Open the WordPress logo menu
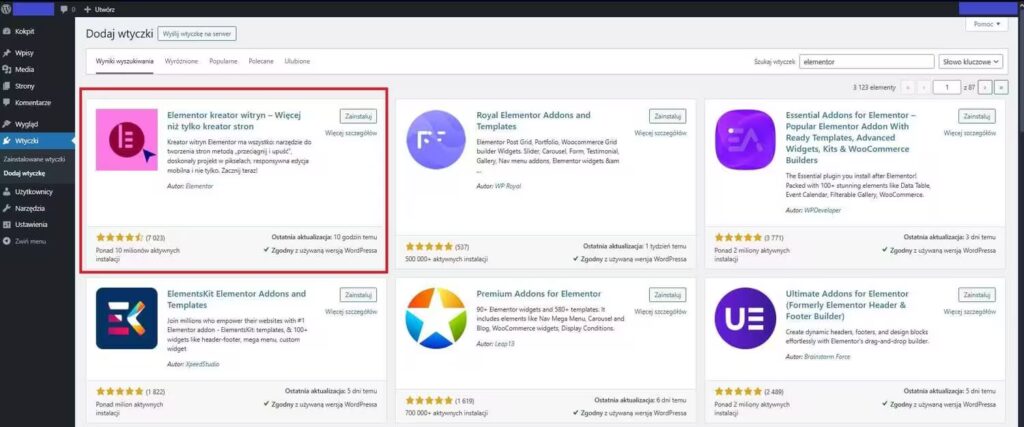The image size is (1024, 427). pos(7,8)
